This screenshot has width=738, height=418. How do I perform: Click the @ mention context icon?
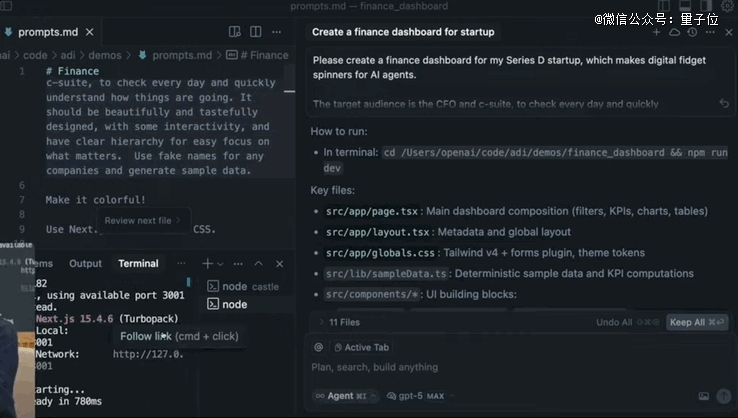click(x=319, y=347)
